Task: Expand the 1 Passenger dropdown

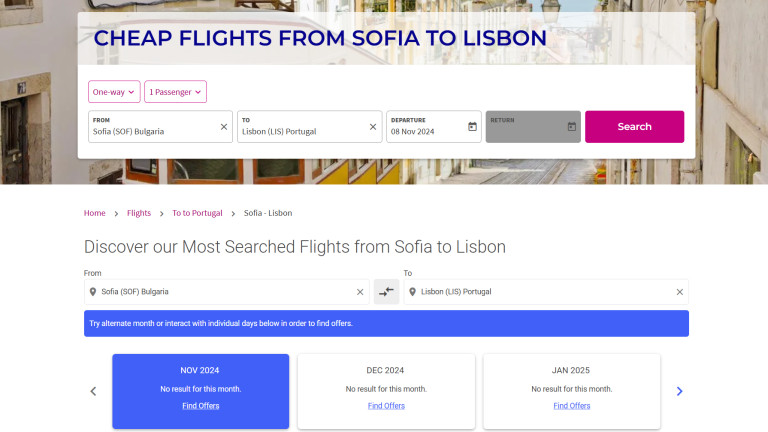Action: coord(175,92)
